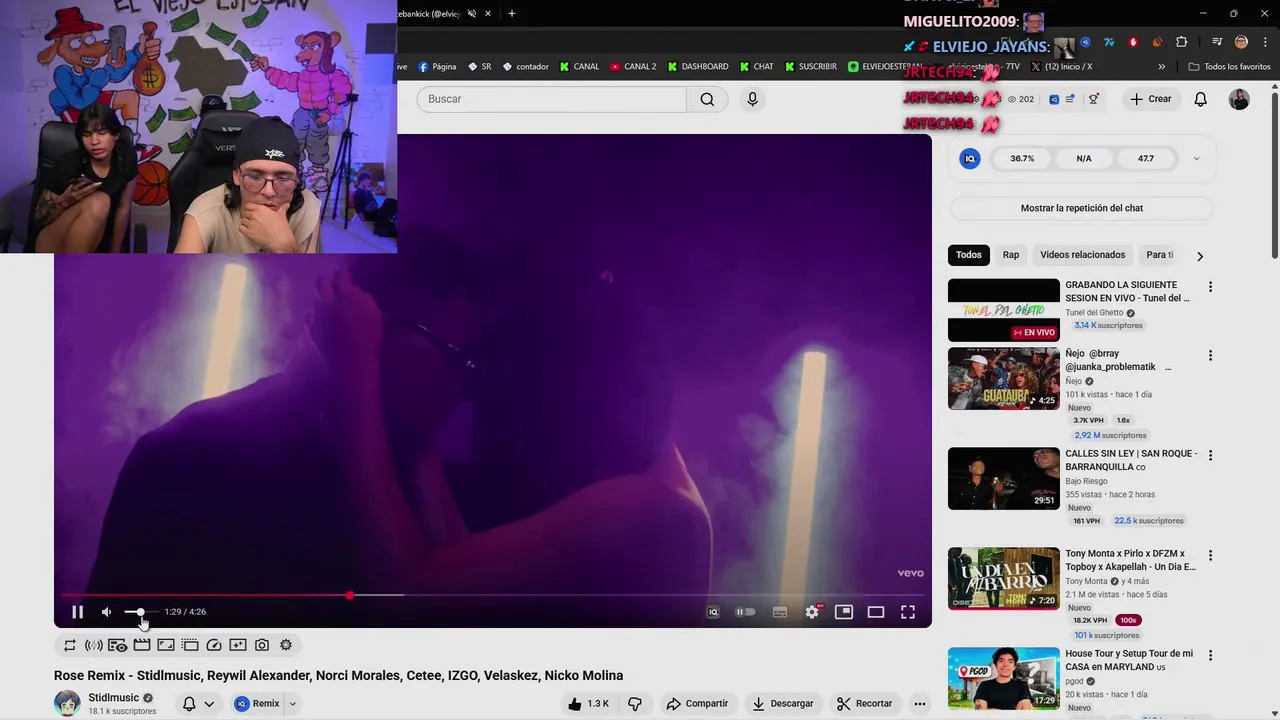Viewport: 1280px width, 720px height.
Task: Open the playback speed gauge icon
Action: (214, 645)
